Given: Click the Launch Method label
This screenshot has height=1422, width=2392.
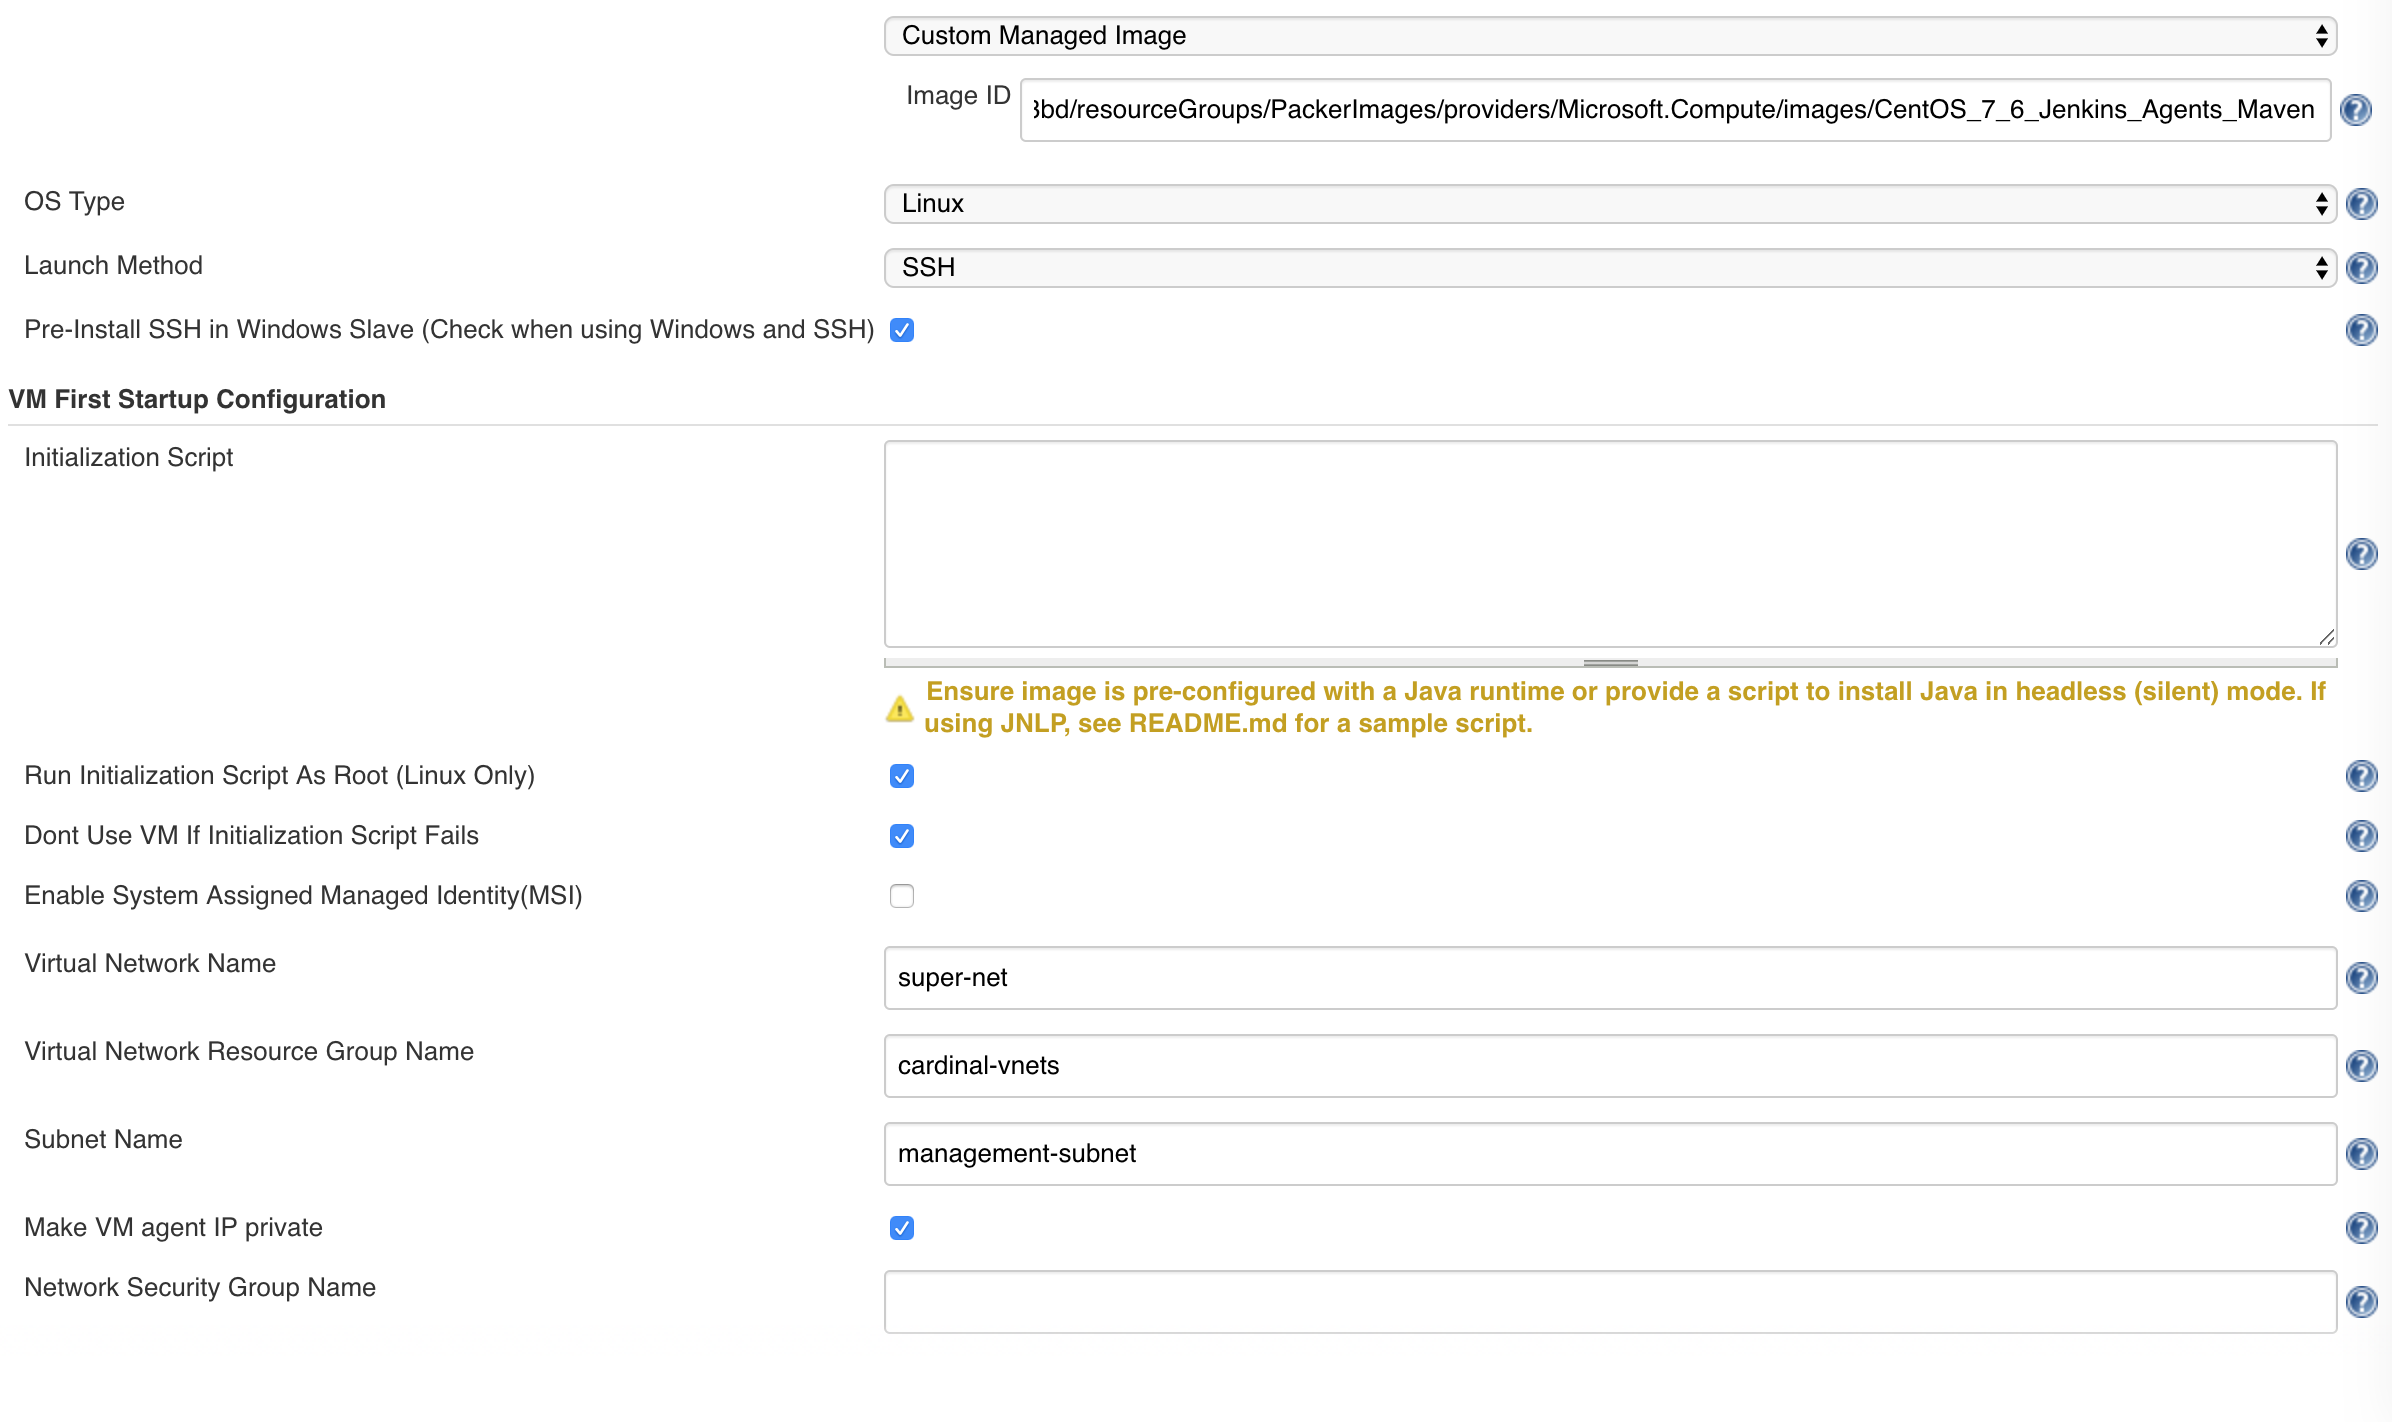Looking at the screenshot, I should pyautogui.click(x=113, y=266).
